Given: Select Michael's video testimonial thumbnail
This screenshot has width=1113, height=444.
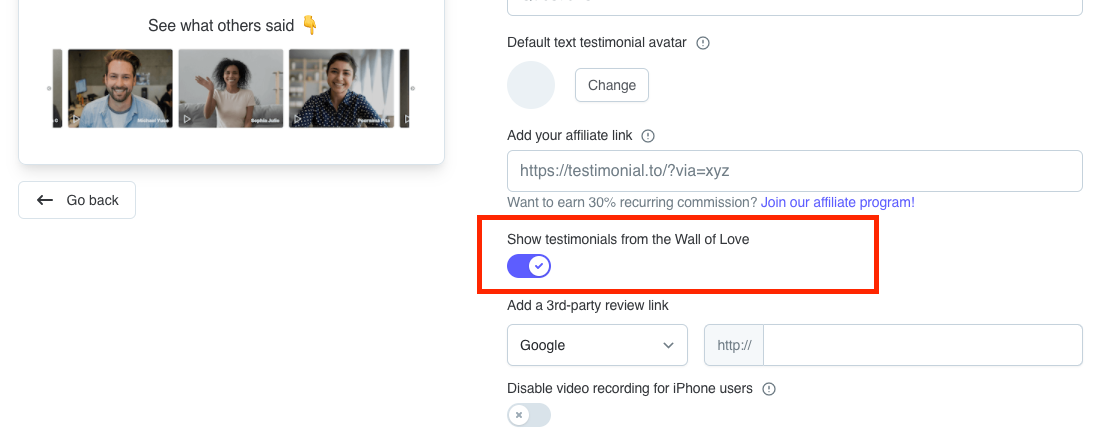Looking at the screenshot, I should 120,89.
